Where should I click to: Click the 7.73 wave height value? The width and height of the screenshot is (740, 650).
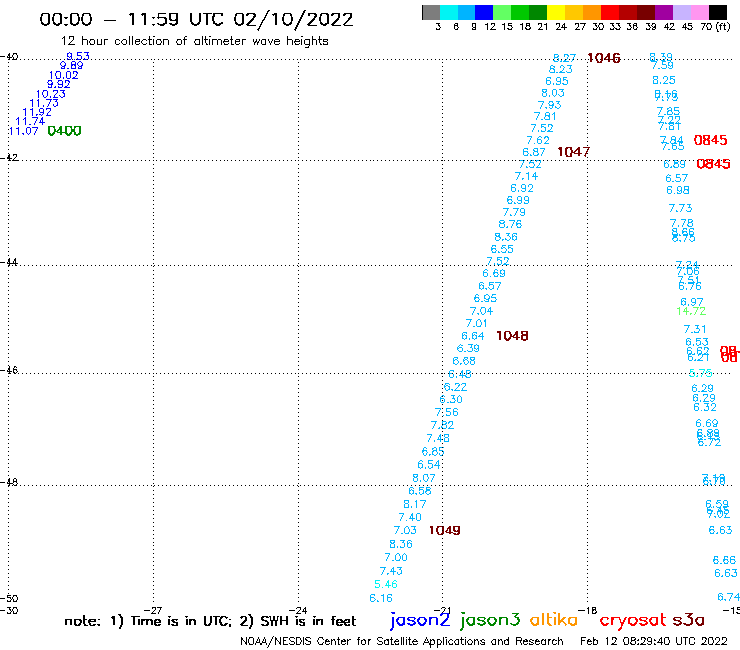click(681, 208)
